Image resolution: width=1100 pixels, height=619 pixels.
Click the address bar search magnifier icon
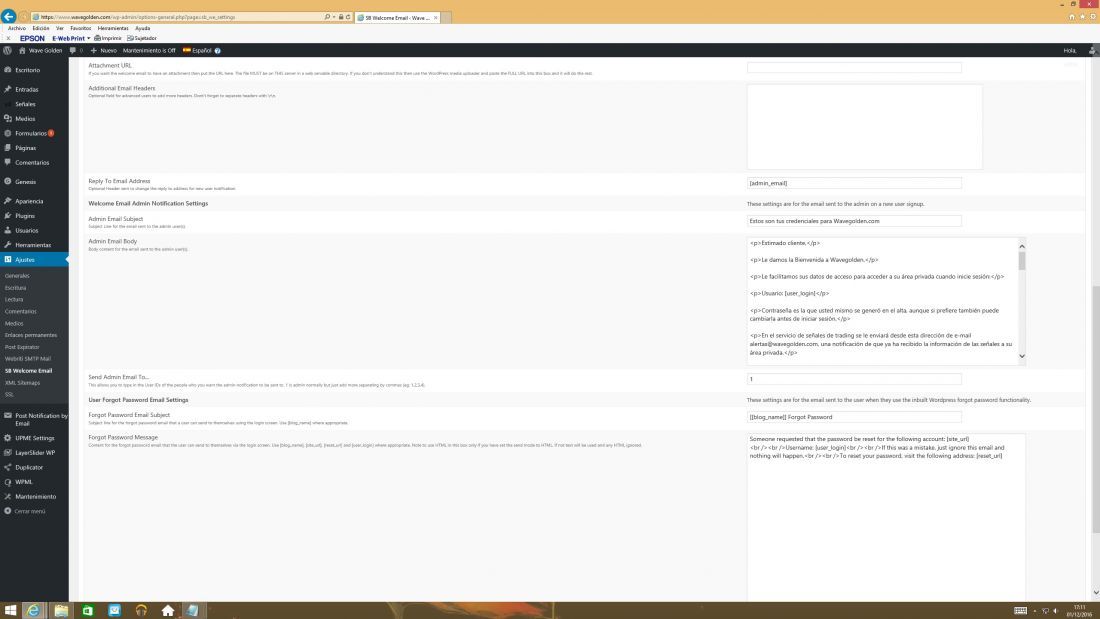327,17
